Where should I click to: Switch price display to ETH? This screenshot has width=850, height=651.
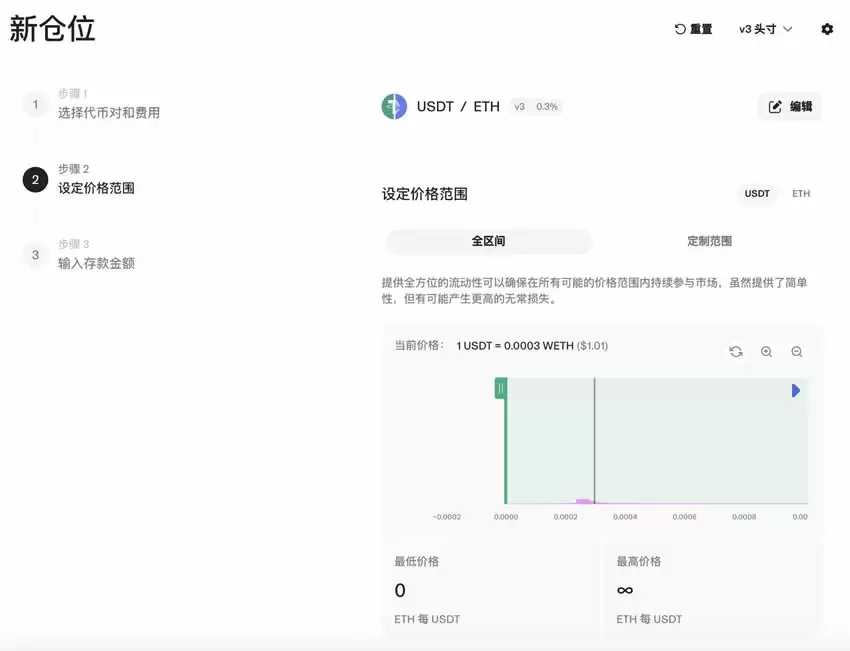[x=800, y=194]
